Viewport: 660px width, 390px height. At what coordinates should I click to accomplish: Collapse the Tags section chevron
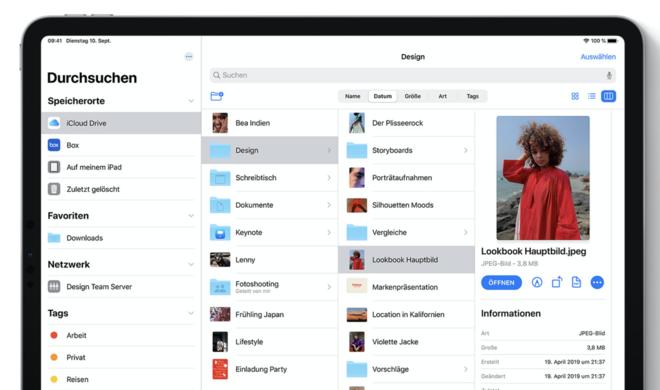coord(191,313)
